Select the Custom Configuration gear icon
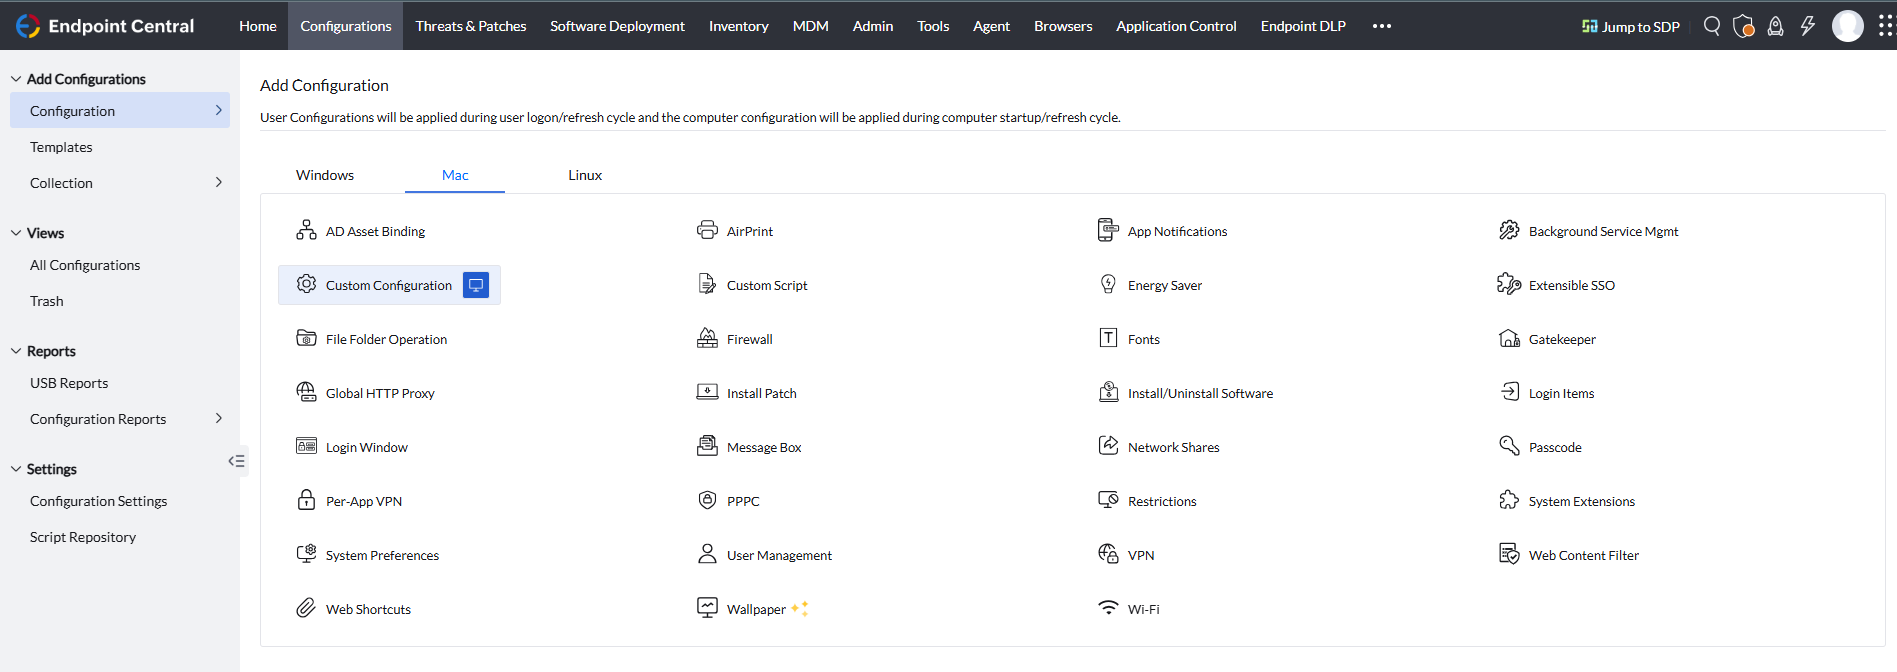Viewport: 1897px width, 672px height. click(x=306, y=284)
